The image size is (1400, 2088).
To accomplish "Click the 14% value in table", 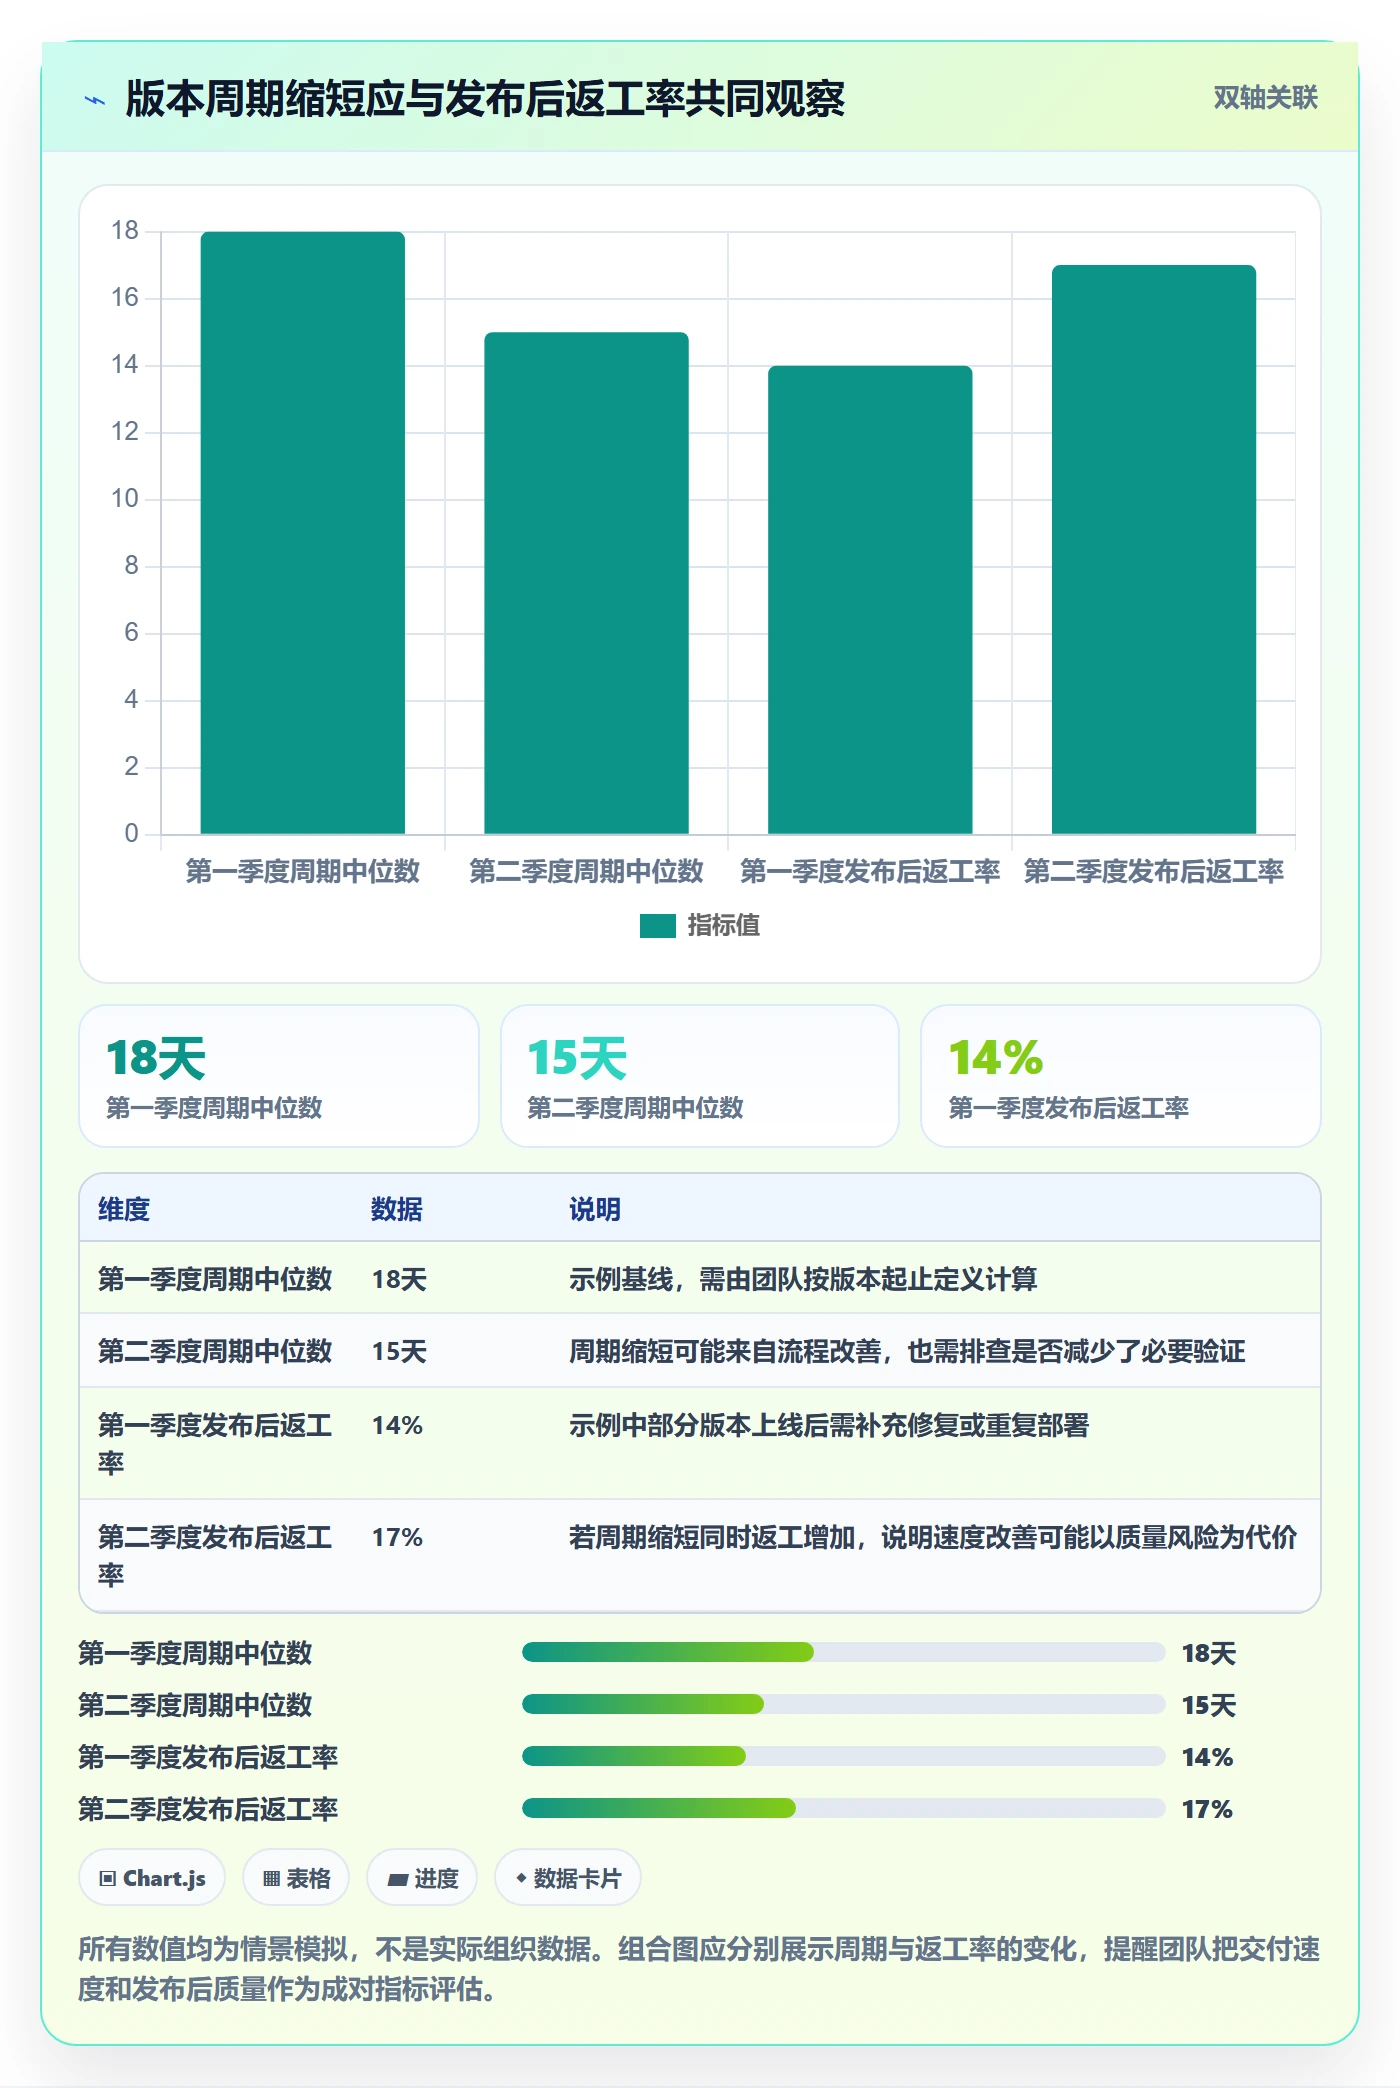I will coord(397,1425).
